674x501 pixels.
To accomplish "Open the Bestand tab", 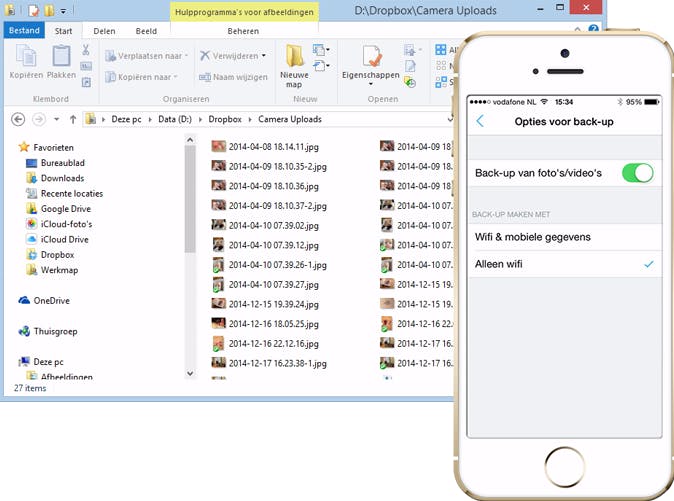I will (24, 31).
